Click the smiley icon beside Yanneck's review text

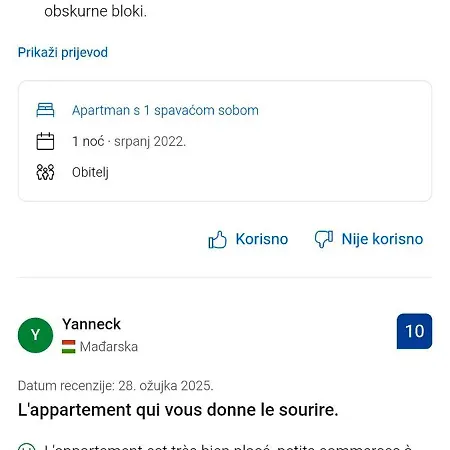click(27, 447)
